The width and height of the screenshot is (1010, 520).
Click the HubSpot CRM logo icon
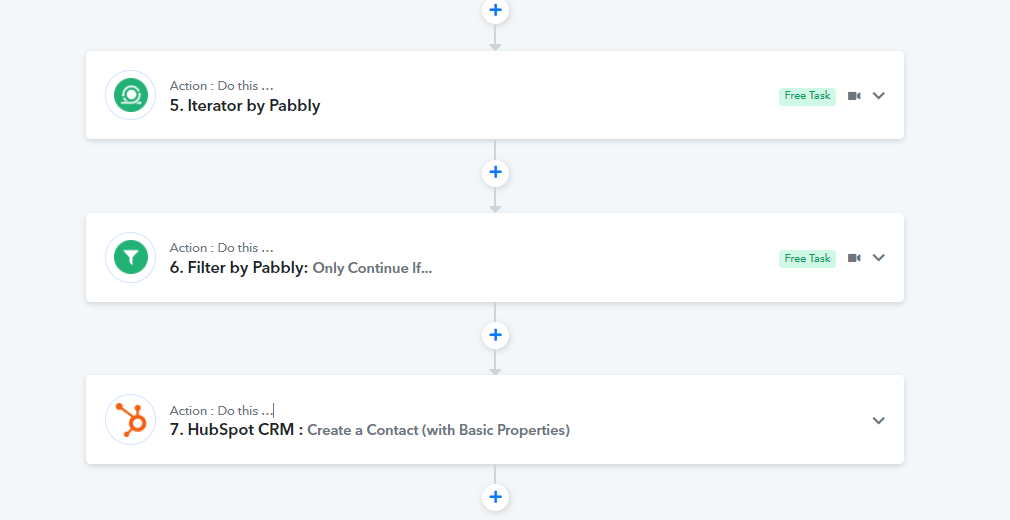[x=131, y=419]
